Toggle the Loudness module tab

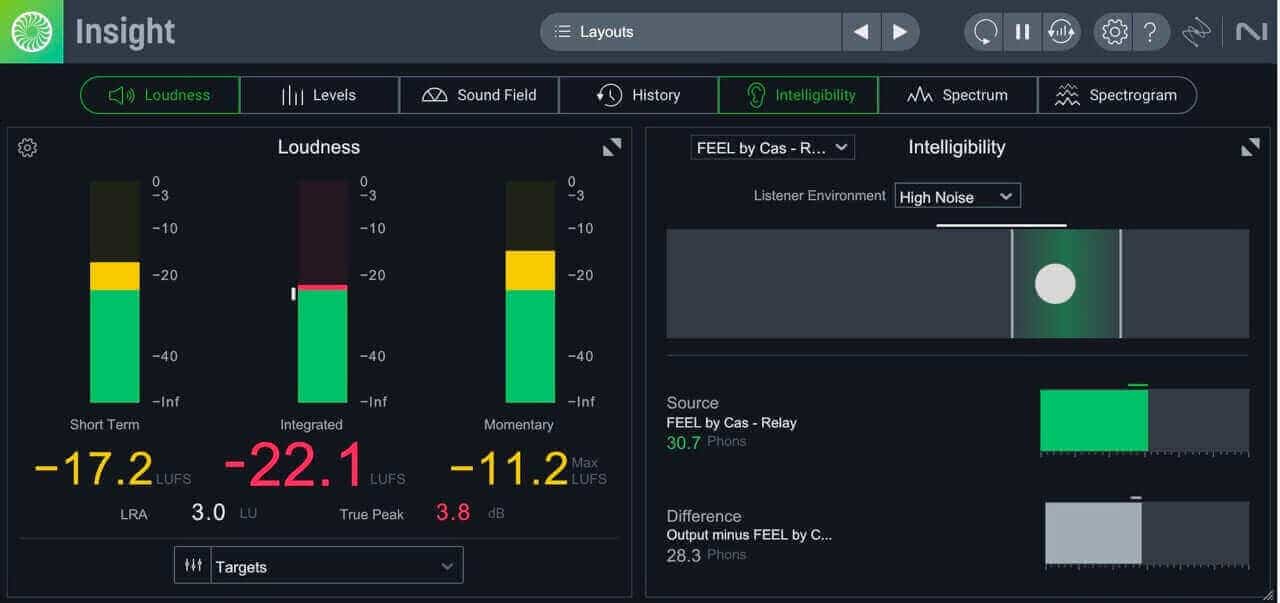pos(160,95)
